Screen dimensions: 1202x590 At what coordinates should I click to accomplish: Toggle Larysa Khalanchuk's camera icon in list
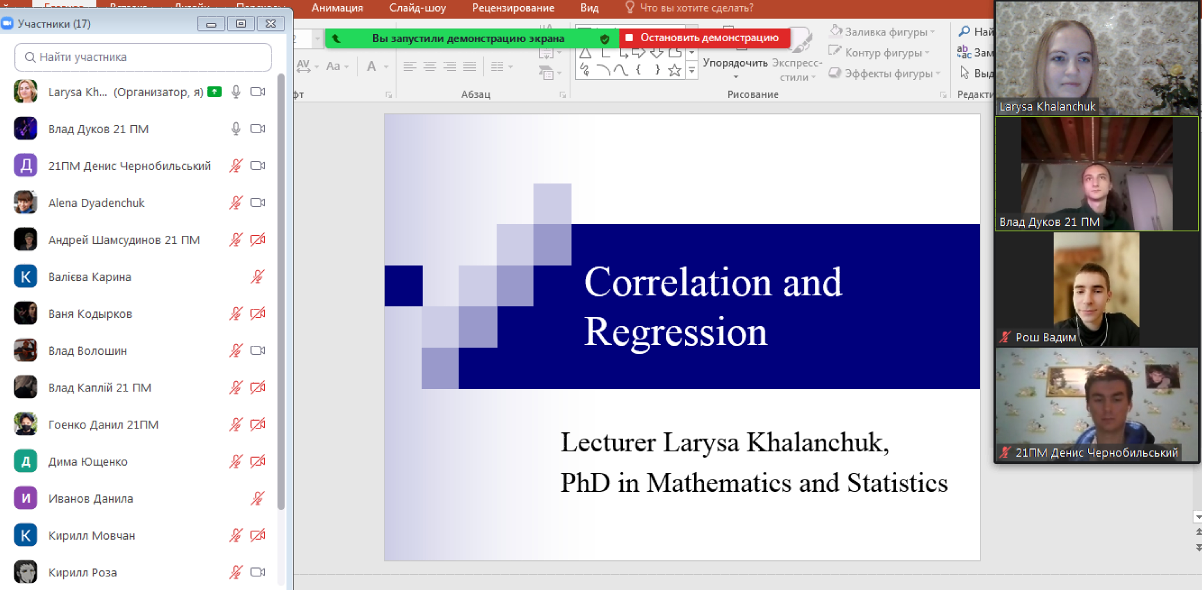tap(258, 92)
